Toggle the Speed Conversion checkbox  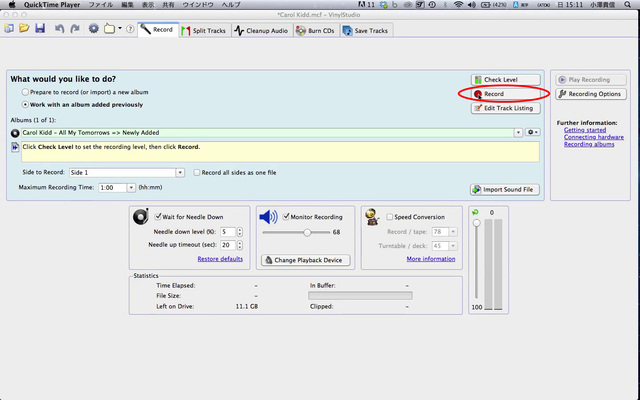(389, 216)
